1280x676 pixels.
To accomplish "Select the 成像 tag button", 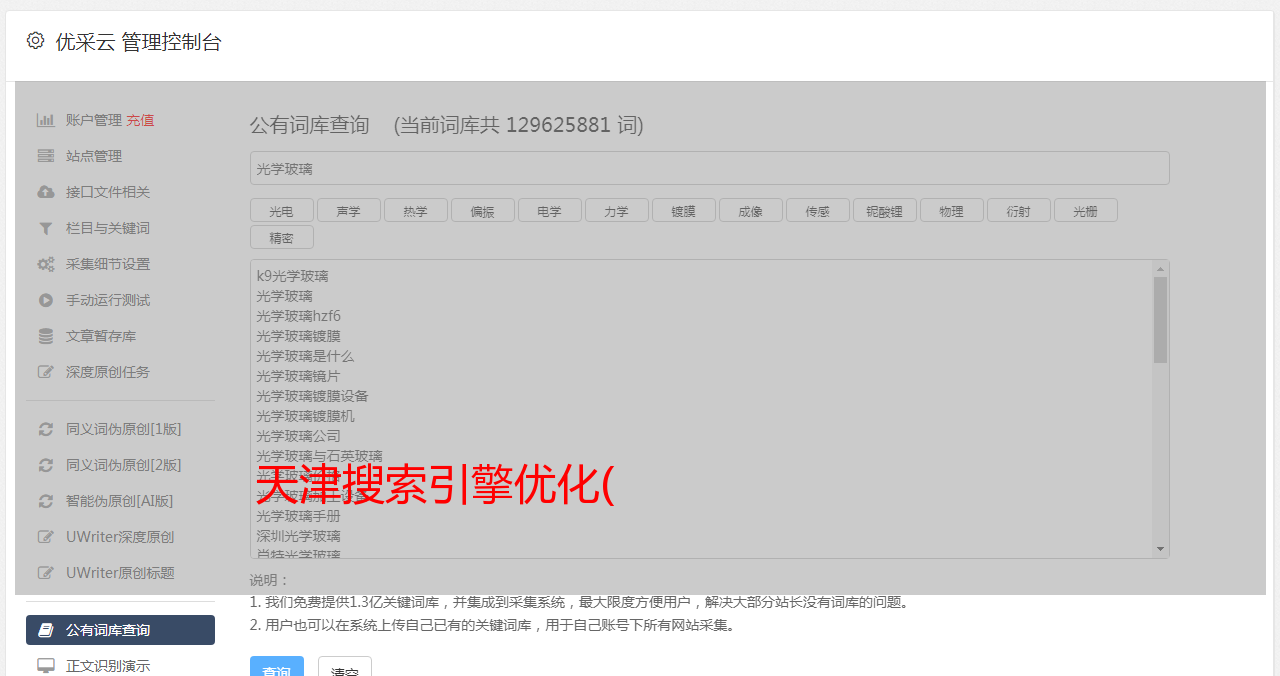I will [751, 210].
